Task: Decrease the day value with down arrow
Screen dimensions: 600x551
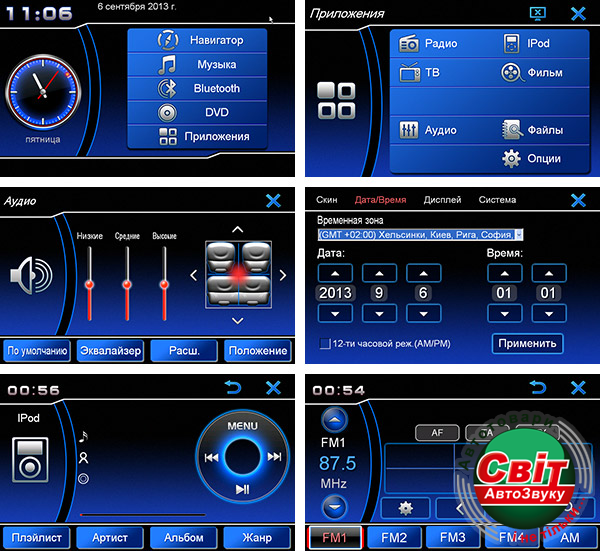Action: tap(425, 313)
